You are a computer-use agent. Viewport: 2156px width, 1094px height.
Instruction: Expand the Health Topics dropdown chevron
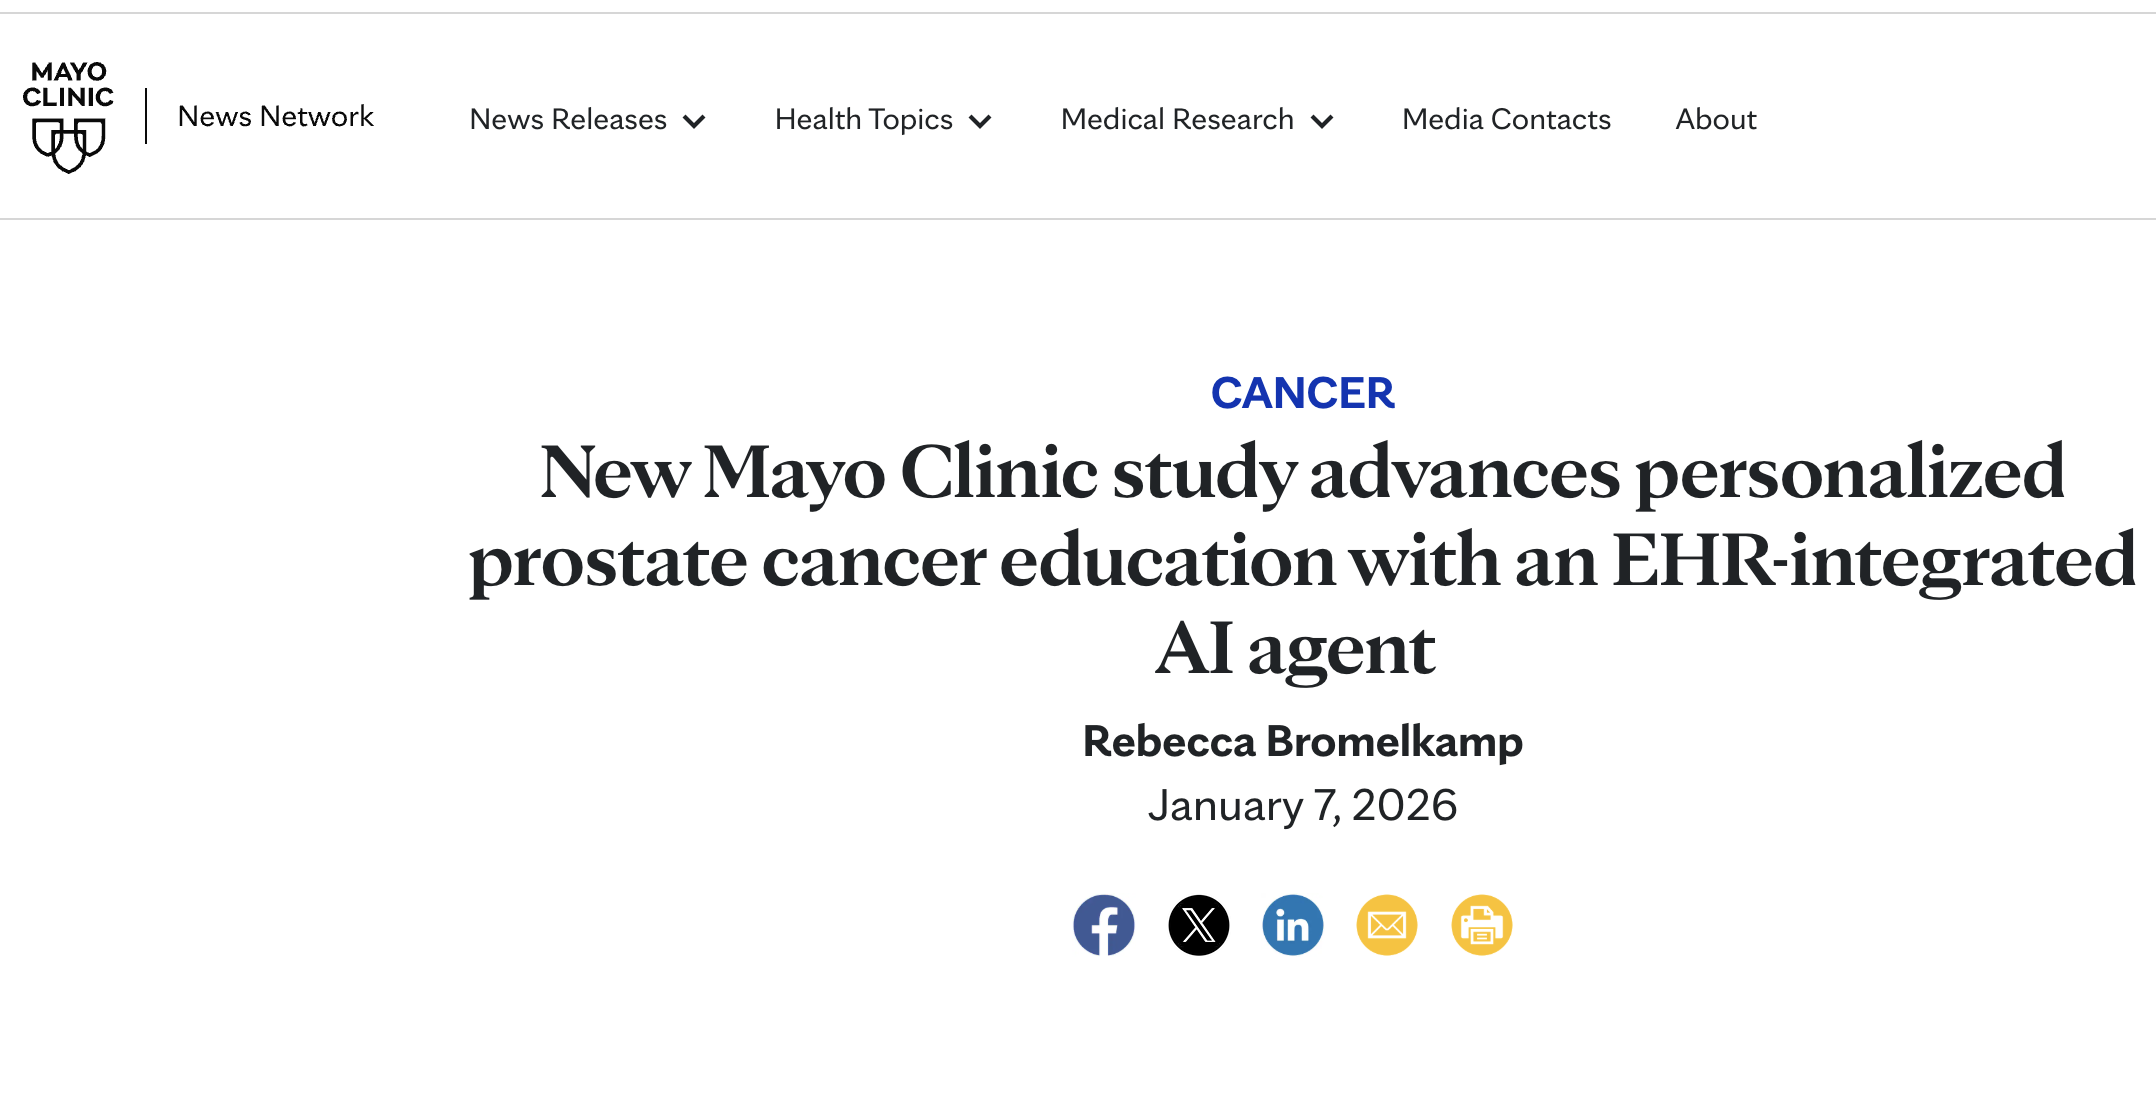click(x=981, y=121)
